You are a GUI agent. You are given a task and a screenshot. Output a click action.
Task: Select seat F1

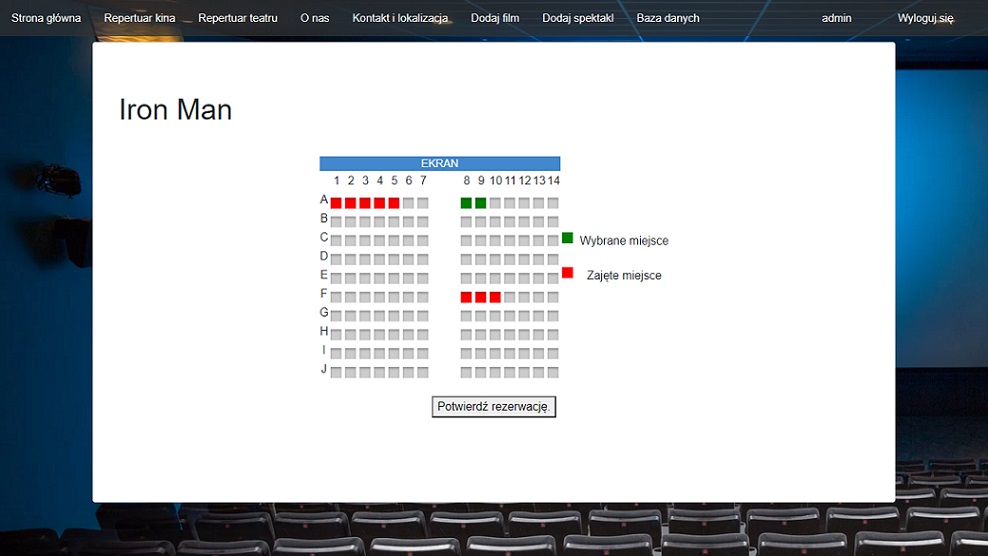336,297
